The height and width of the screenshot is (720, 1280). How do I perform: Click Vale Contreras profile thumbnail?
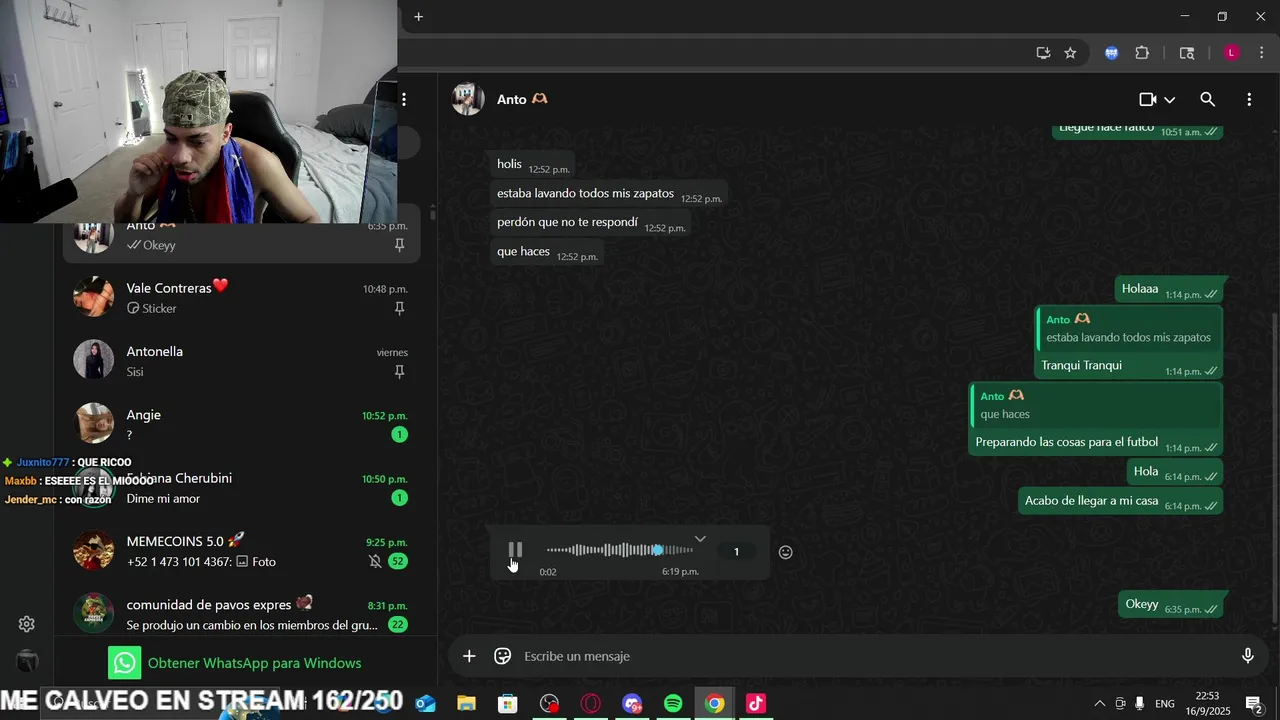coord(93,297)
